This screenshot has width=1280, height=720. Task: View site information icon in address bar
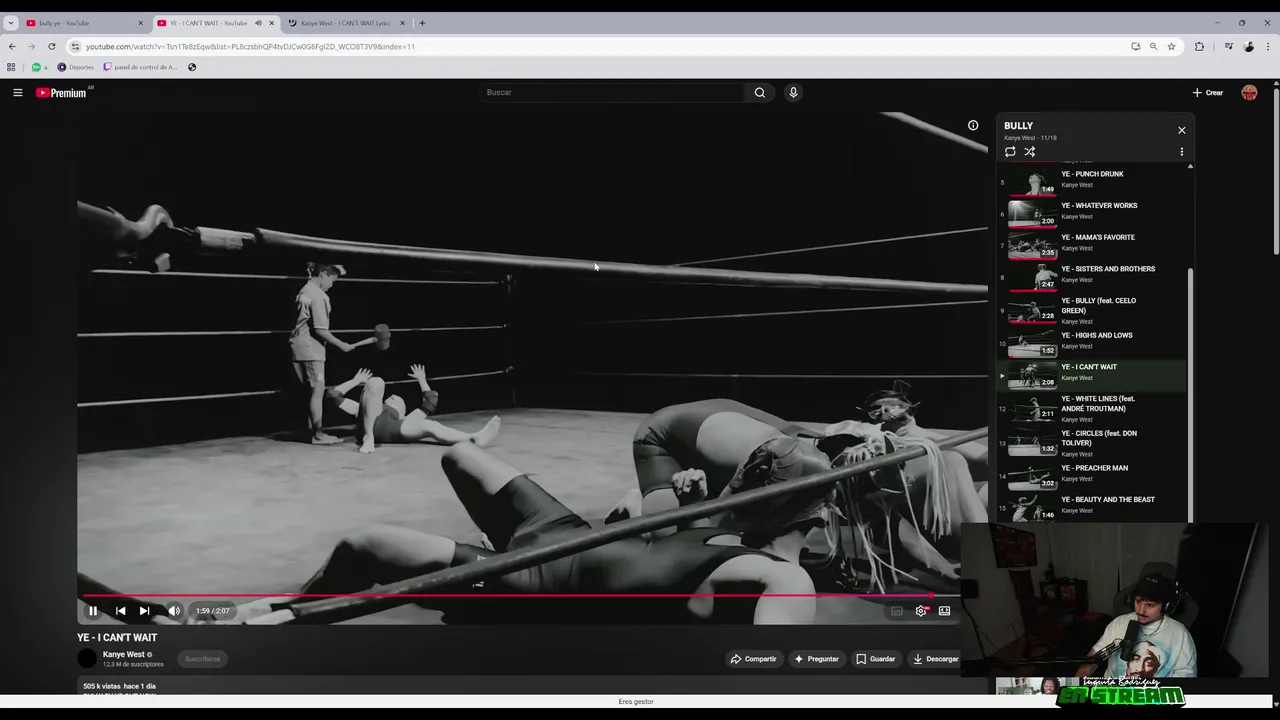75,46
